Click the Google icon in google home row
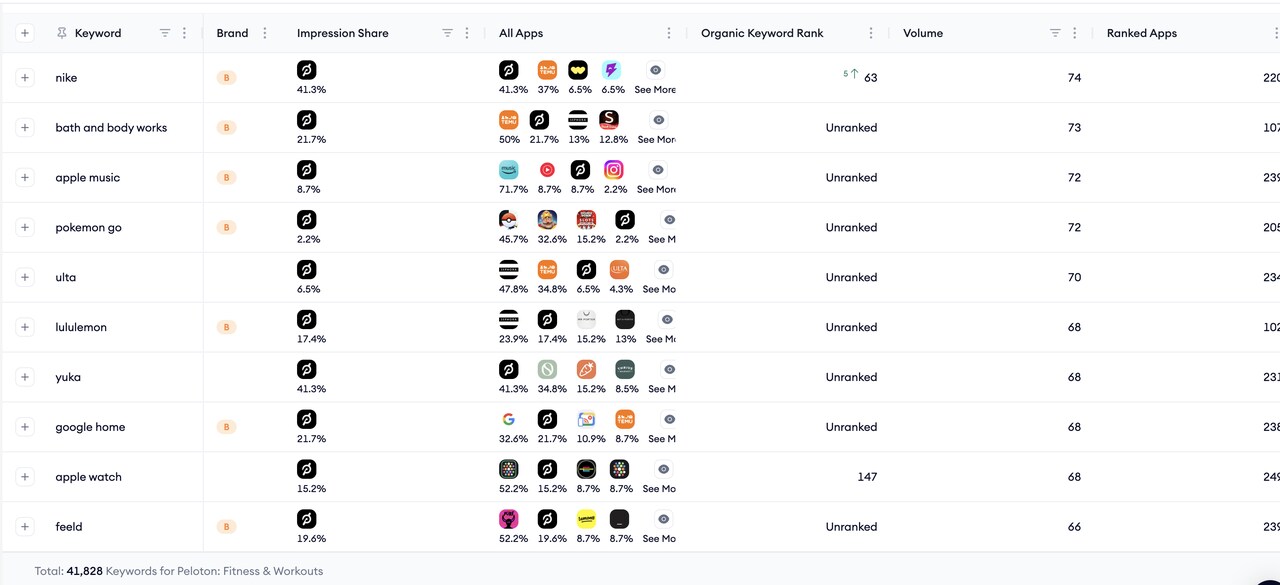 coord(509,420)
